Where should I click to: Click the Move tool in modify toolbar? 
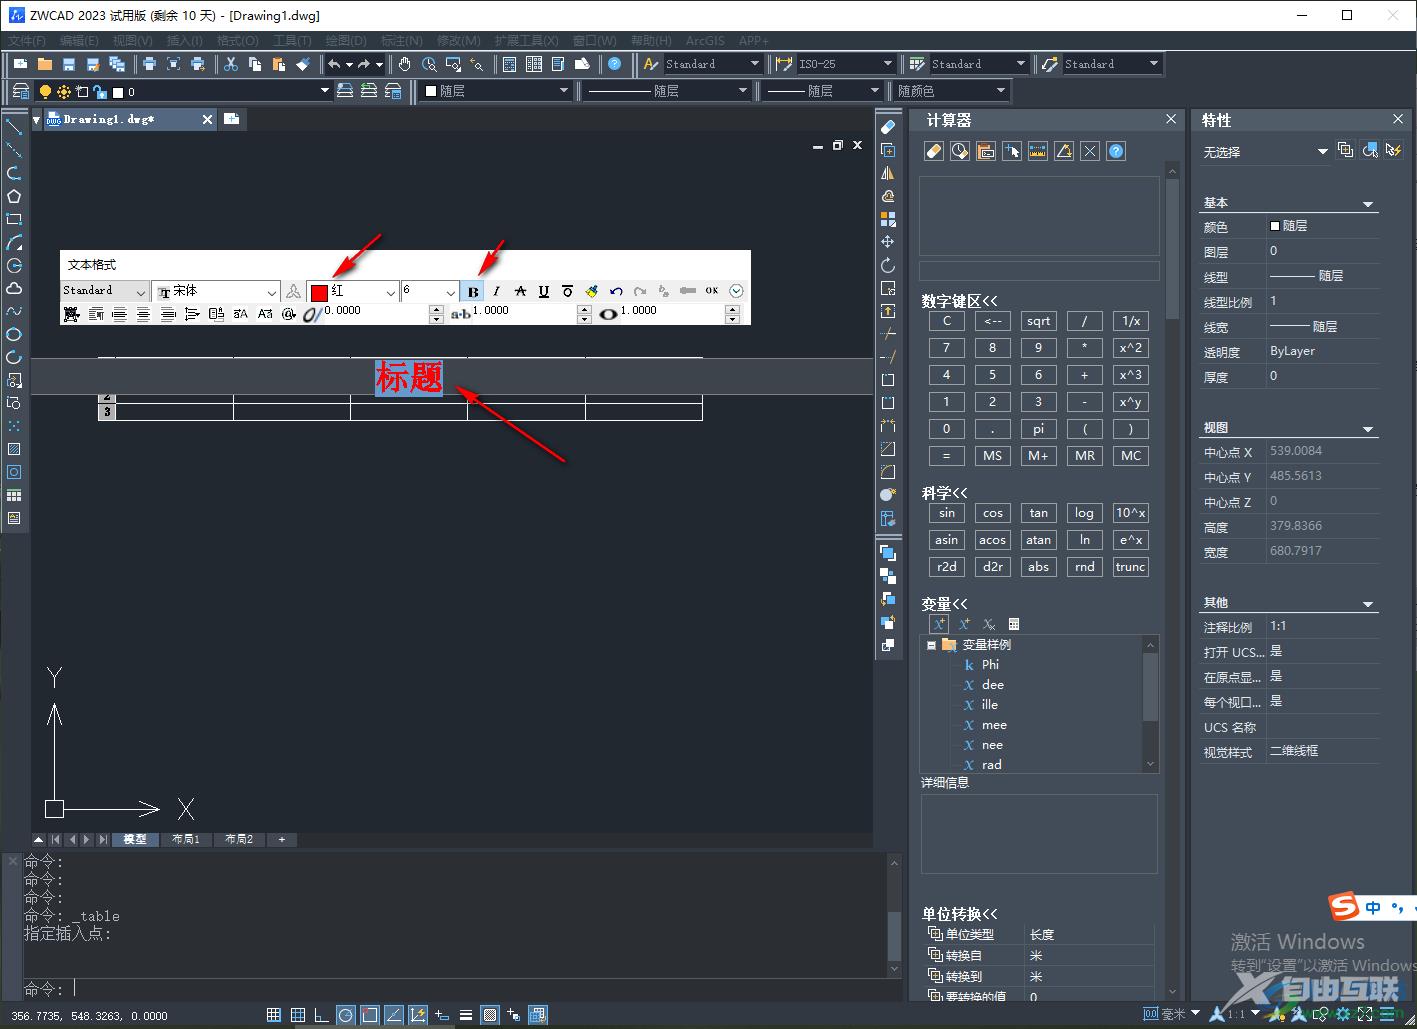point(887,242)
